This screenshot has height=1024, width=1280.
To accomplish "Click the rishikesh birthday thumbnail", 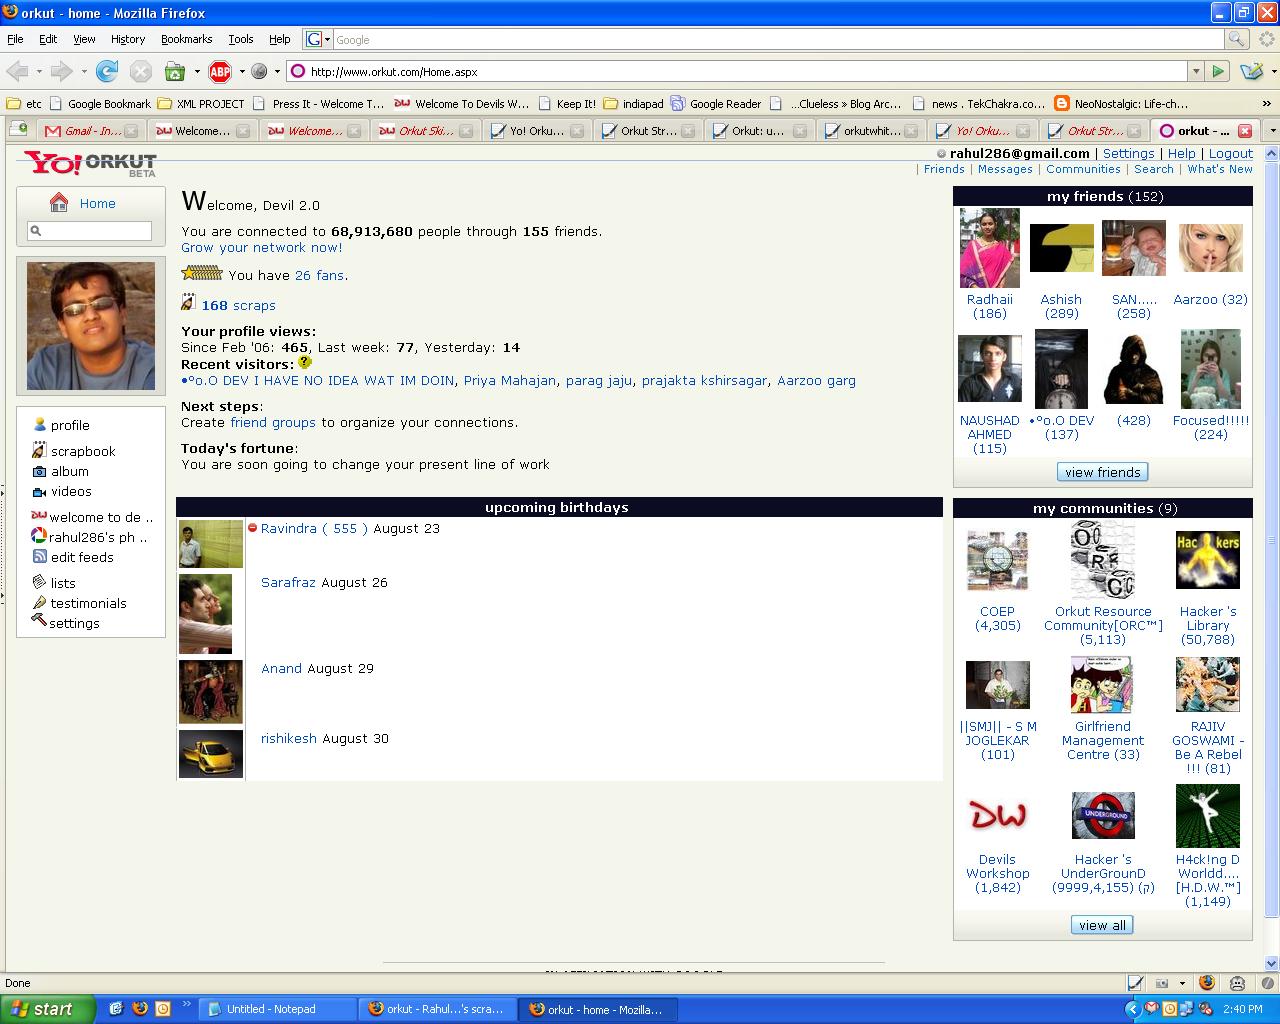I will coord(210,753).
